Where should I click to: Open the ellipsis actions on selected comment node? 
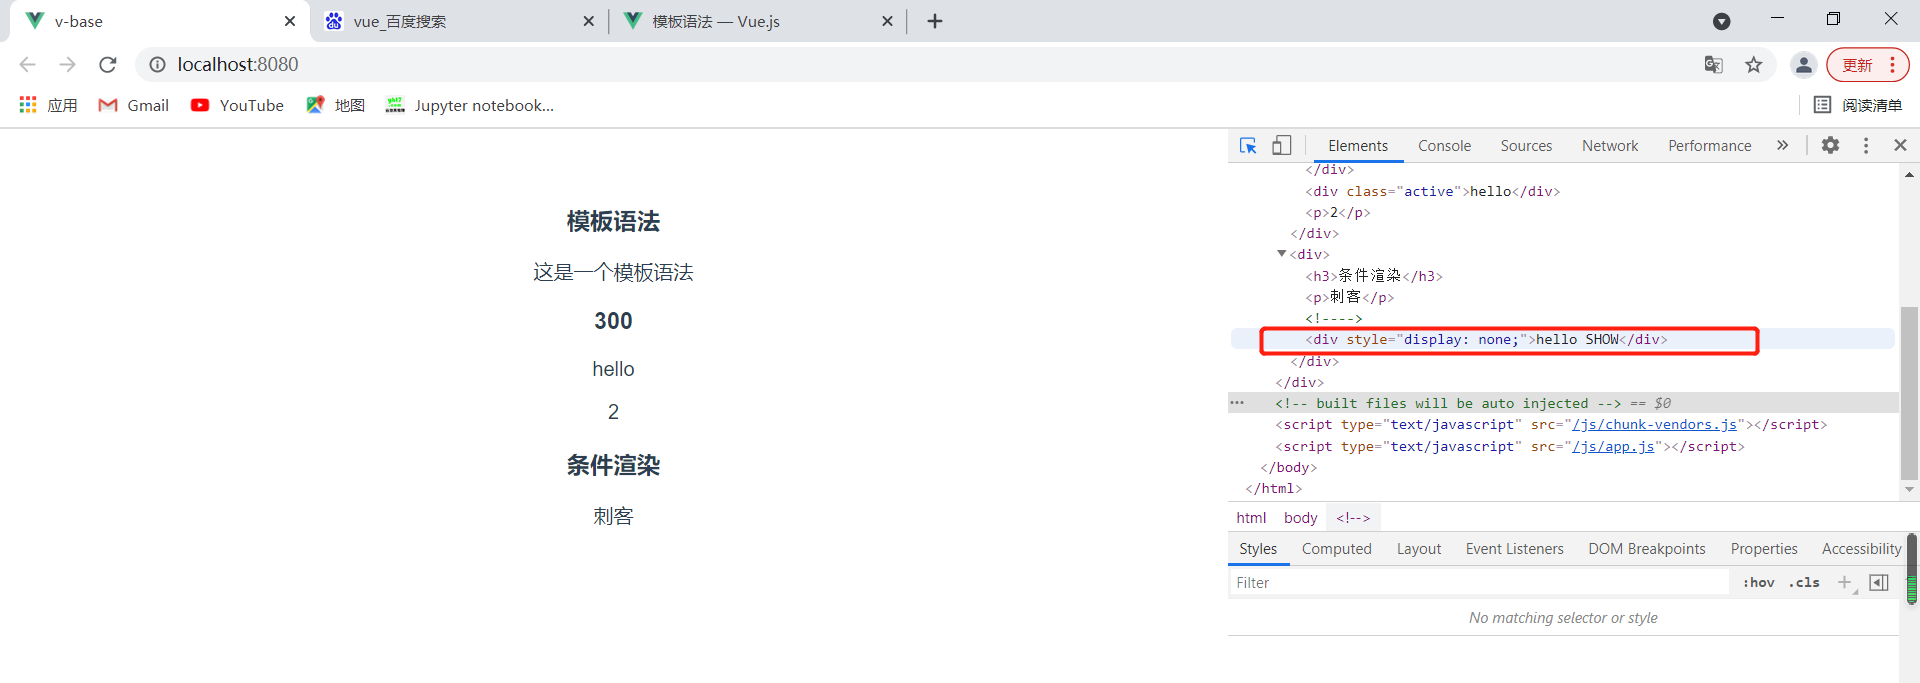coord(1237,403)
